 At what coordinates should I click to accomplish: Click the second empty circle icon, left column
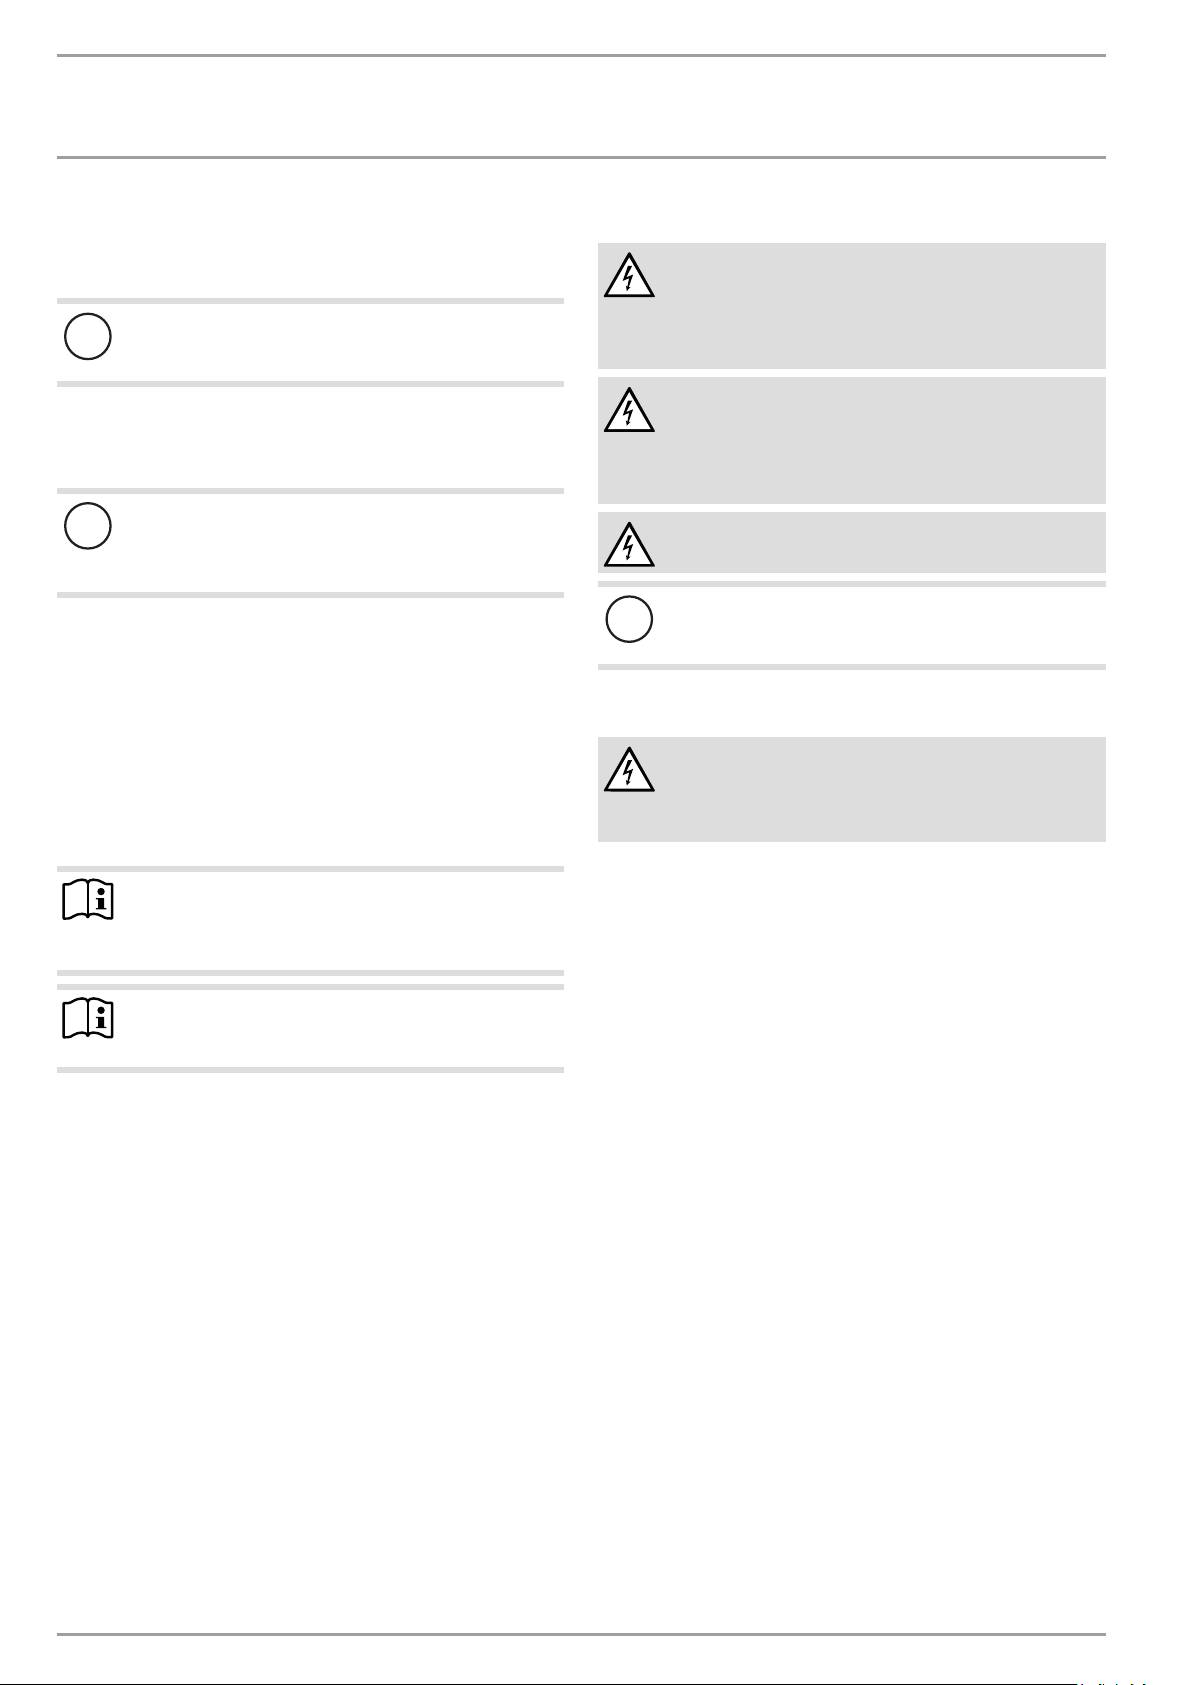(88, 526)
